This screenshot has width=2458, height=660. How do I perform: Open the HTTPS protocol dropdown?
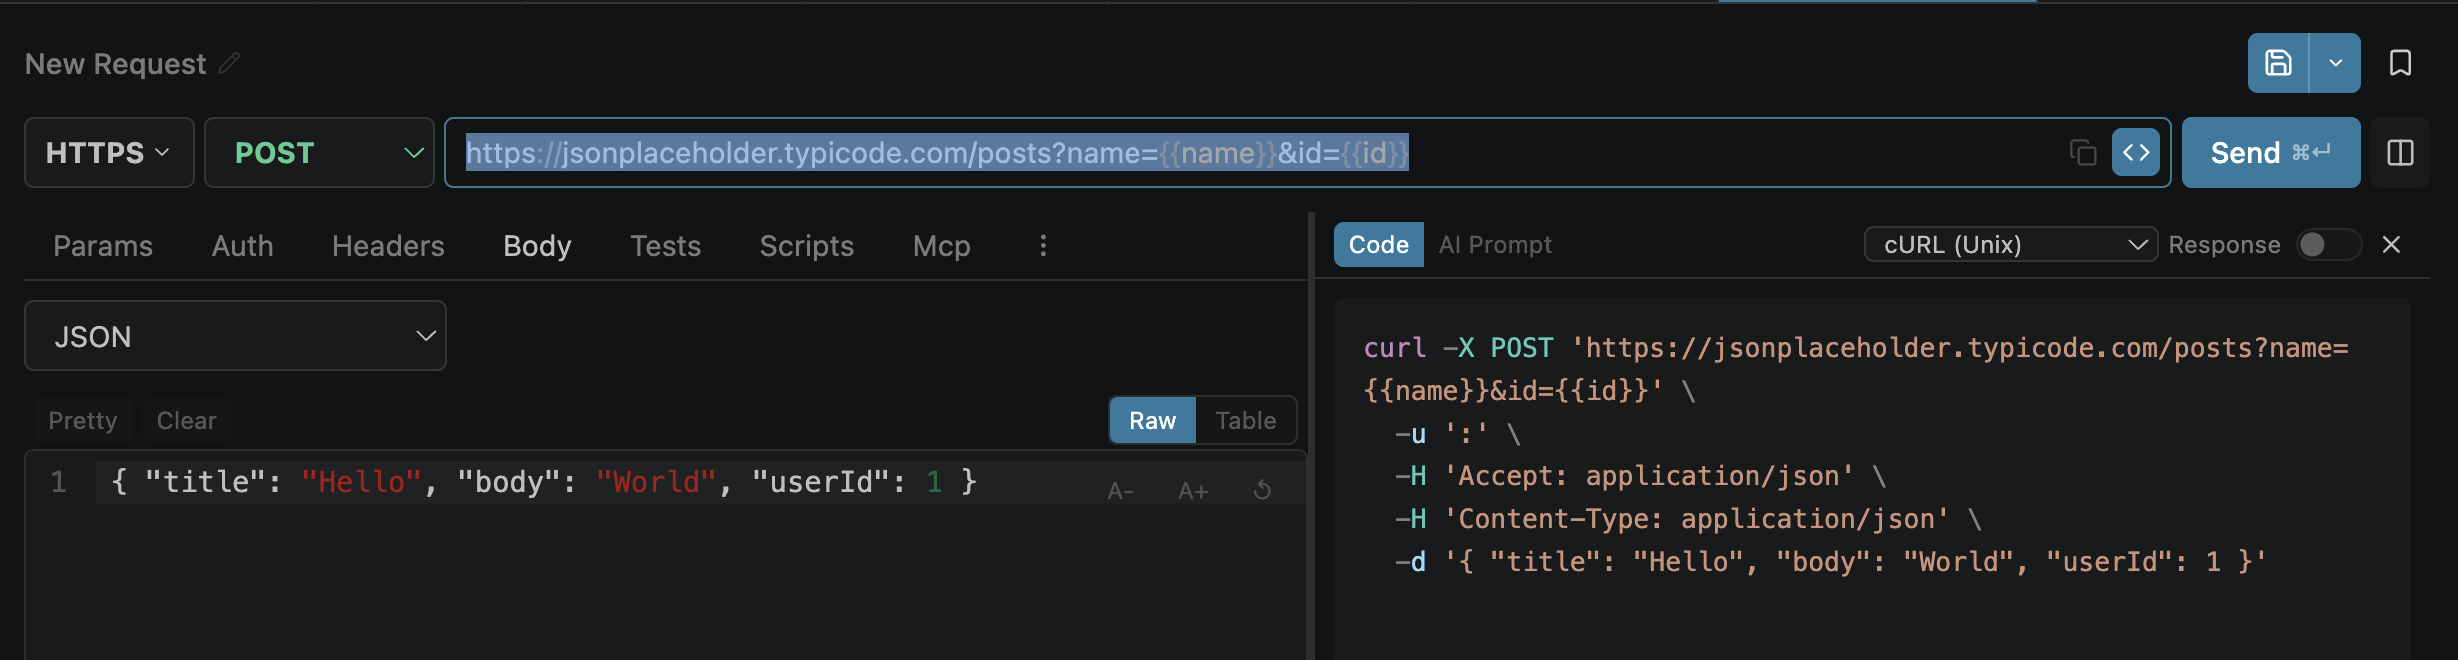pos(109,152)
